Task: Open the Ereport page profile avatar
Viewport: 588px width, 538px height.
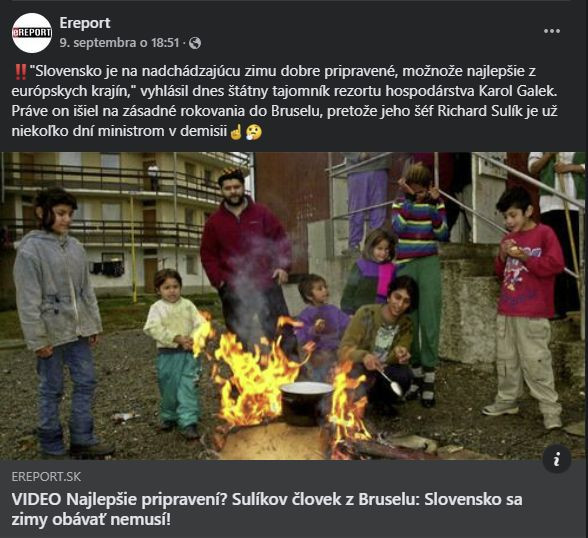Action: [32, 33]
